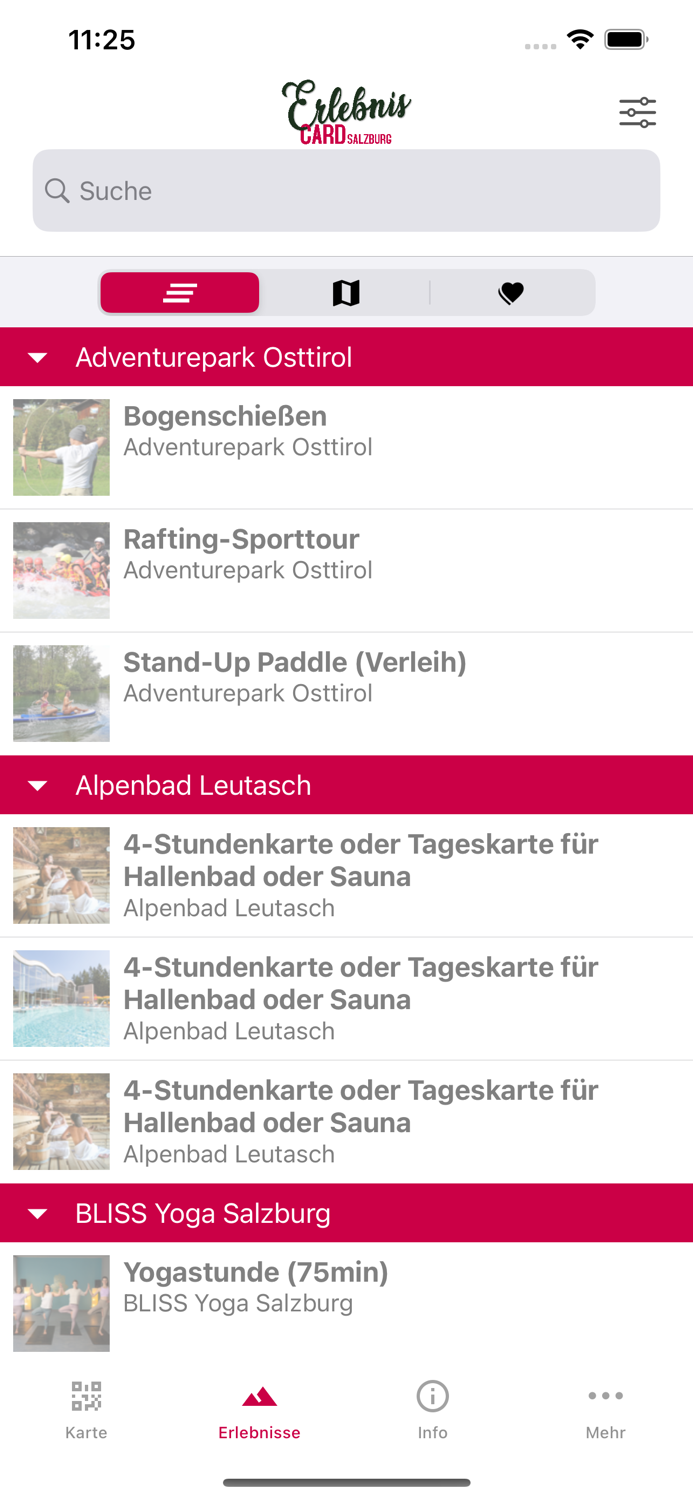Switch to the Info tab
The height and width of the screenshot is (1500, 693).
[x=432, y=1408]
